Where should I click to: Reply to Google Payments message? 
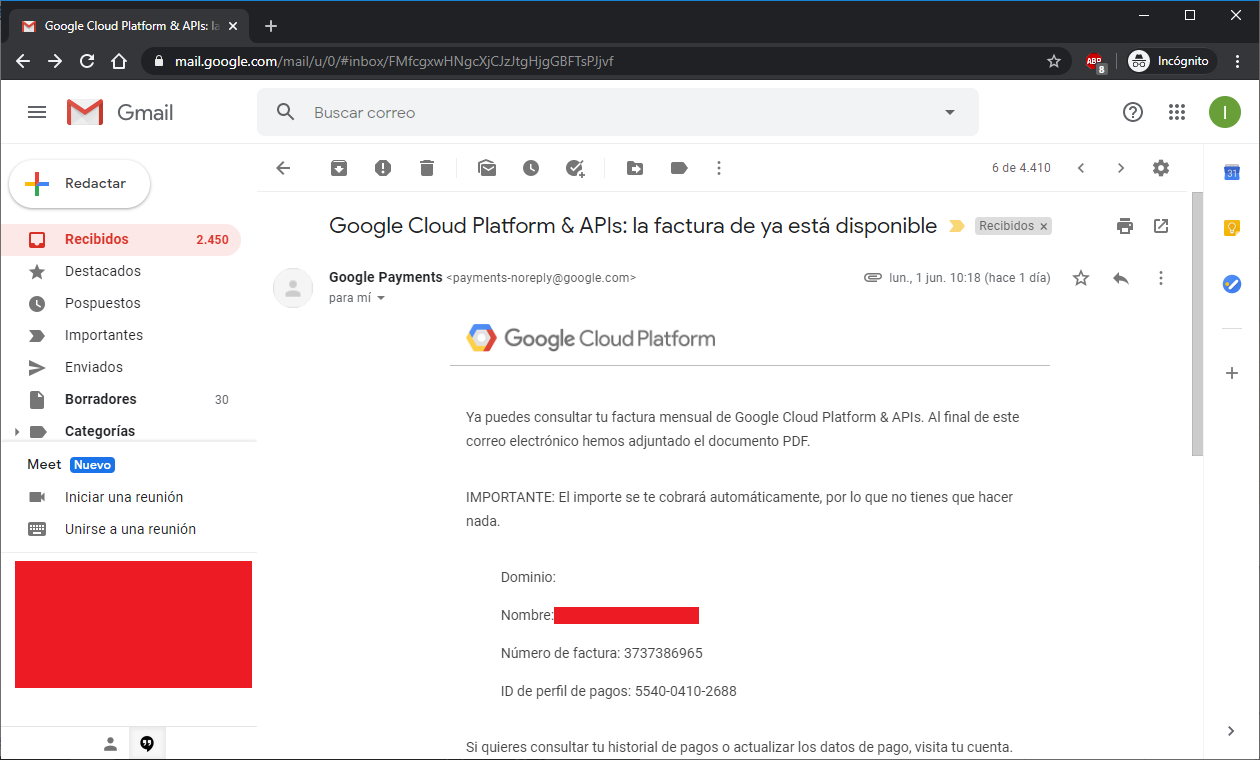pyautogui.click(x=1121, y=278)
